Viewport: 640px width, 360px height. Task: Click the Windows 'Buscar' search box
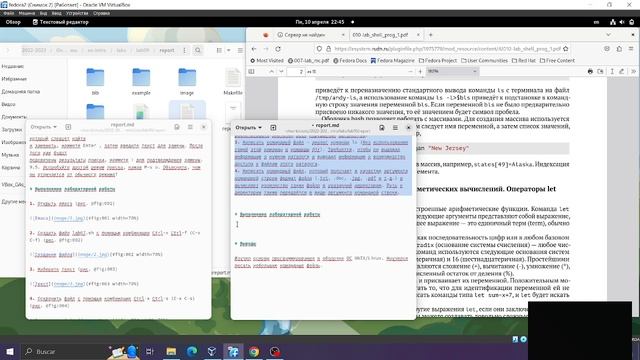(63, 351)
